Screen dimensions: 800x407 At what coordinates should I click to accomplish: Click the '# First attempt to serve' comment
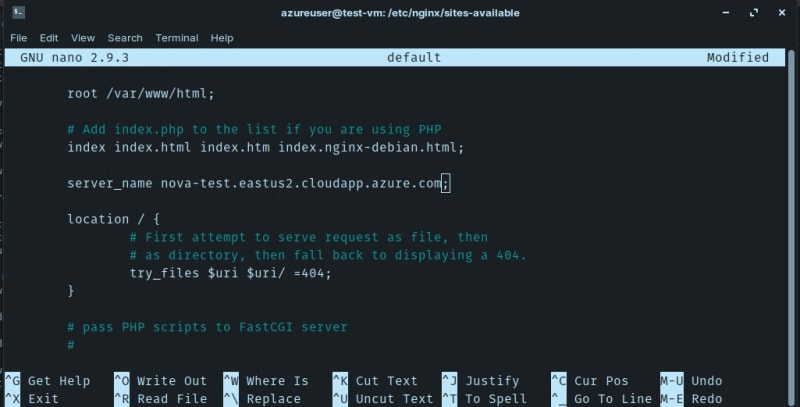(309, 237)
